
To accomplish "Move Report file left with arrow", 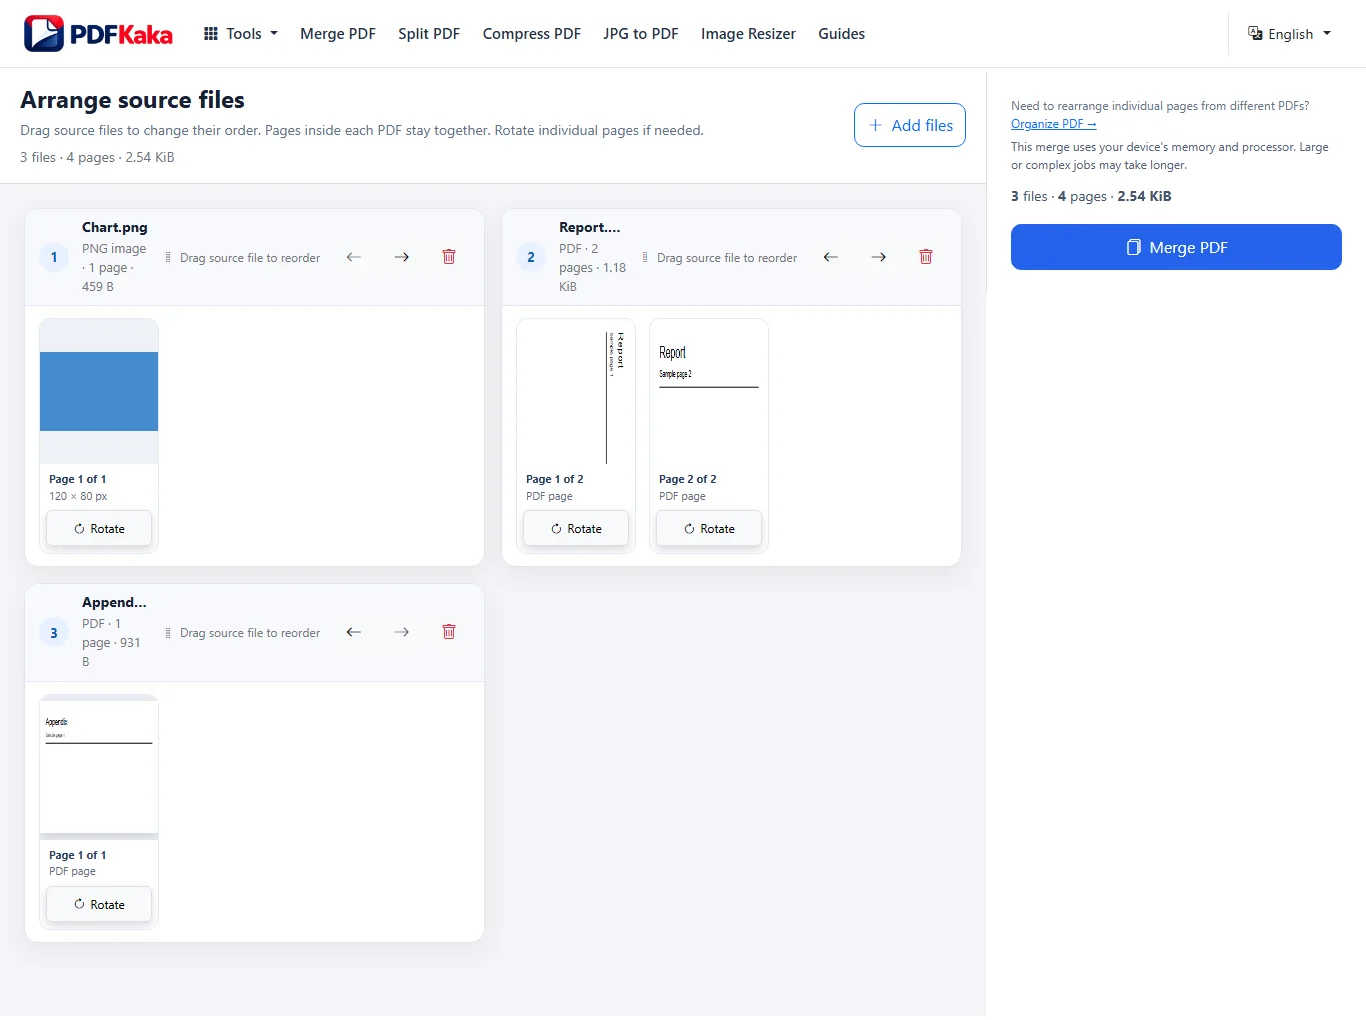I will click(831, 257).
